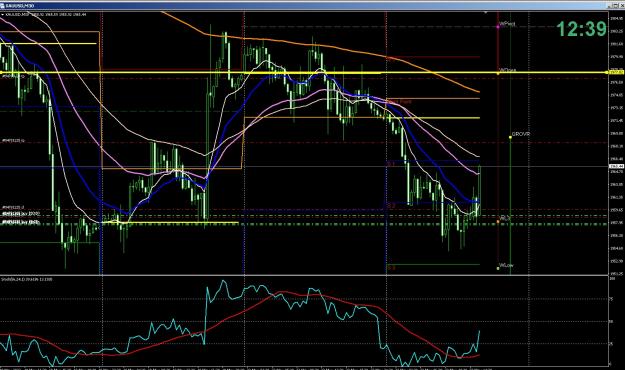625x370 pixels.
Task: Click the indicator subwindow's name label
Action: [26, 279]
